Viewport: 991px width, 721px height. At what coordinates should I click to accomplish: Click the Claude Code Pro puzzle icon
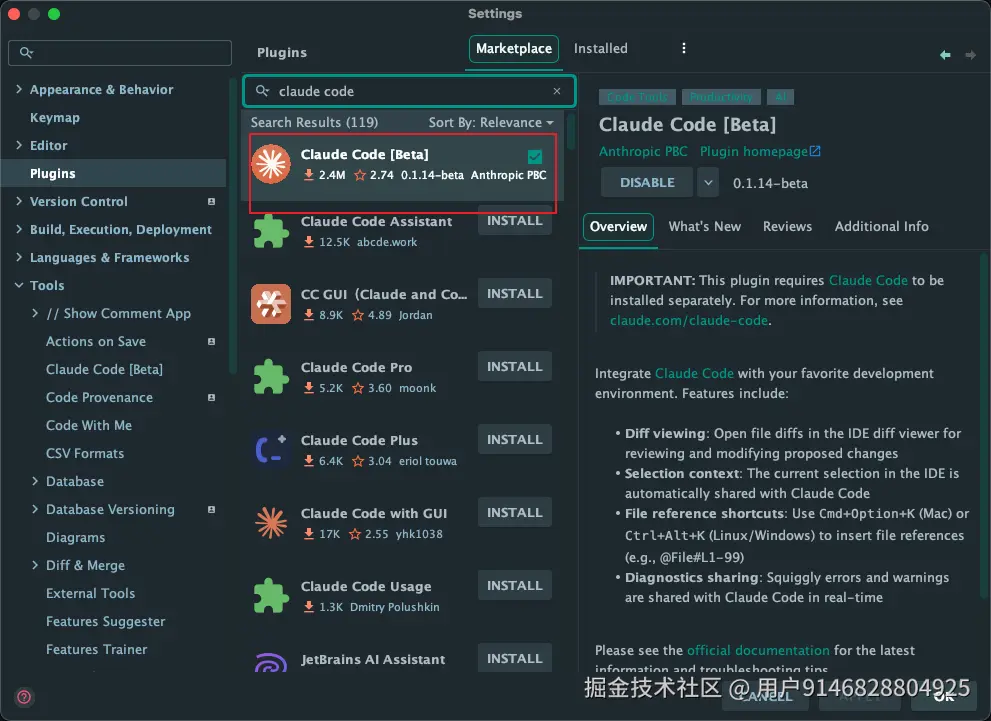point(271,377)
